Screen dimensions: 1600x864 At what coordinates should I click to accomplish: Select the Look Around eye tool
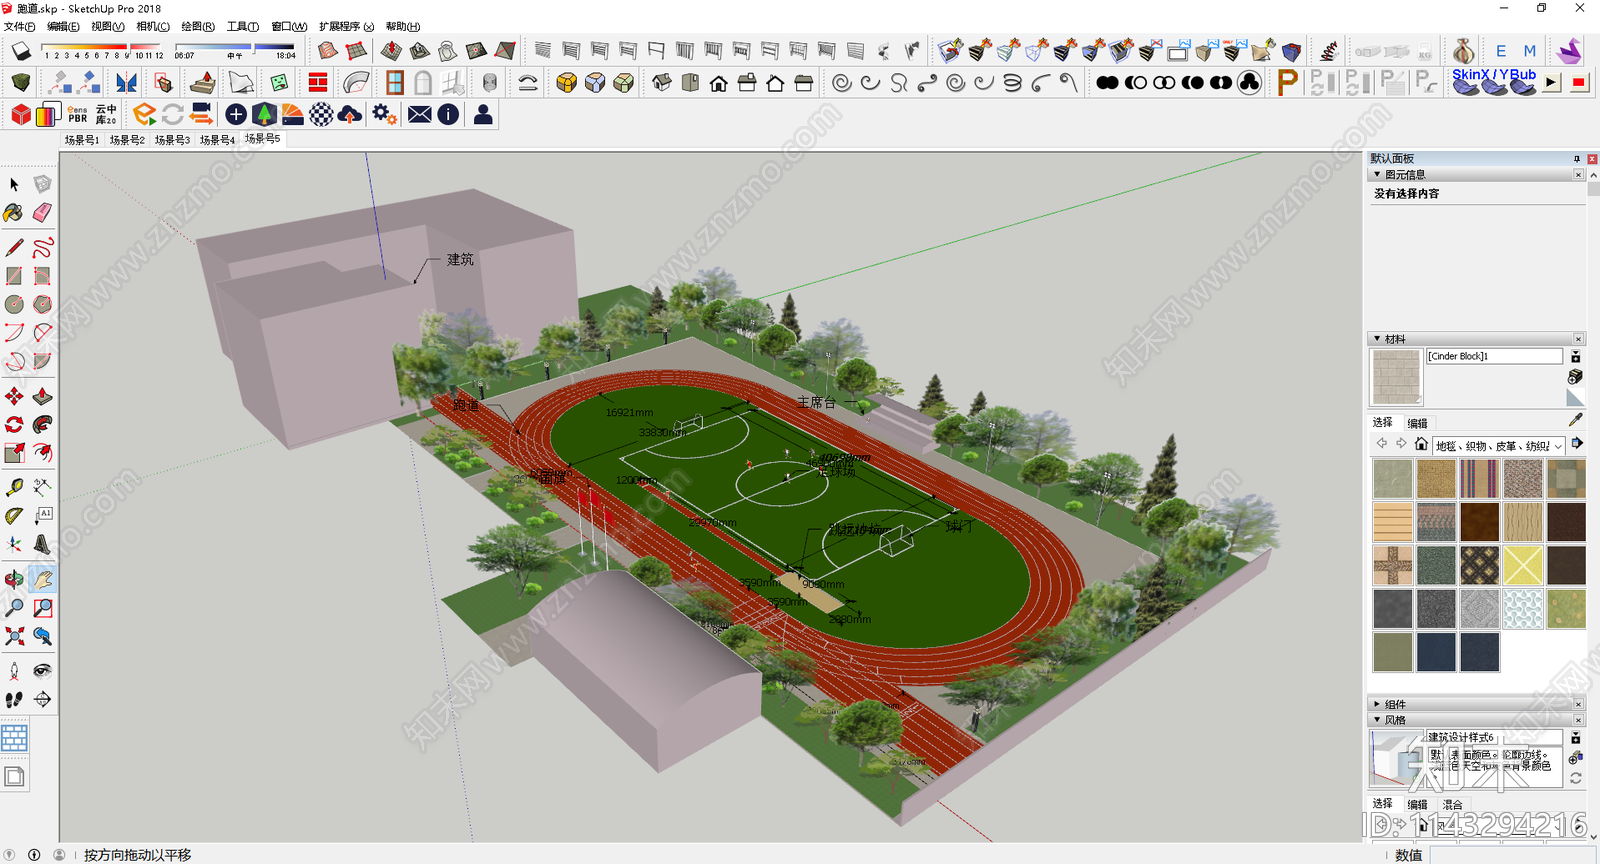[x=42, y=670]
